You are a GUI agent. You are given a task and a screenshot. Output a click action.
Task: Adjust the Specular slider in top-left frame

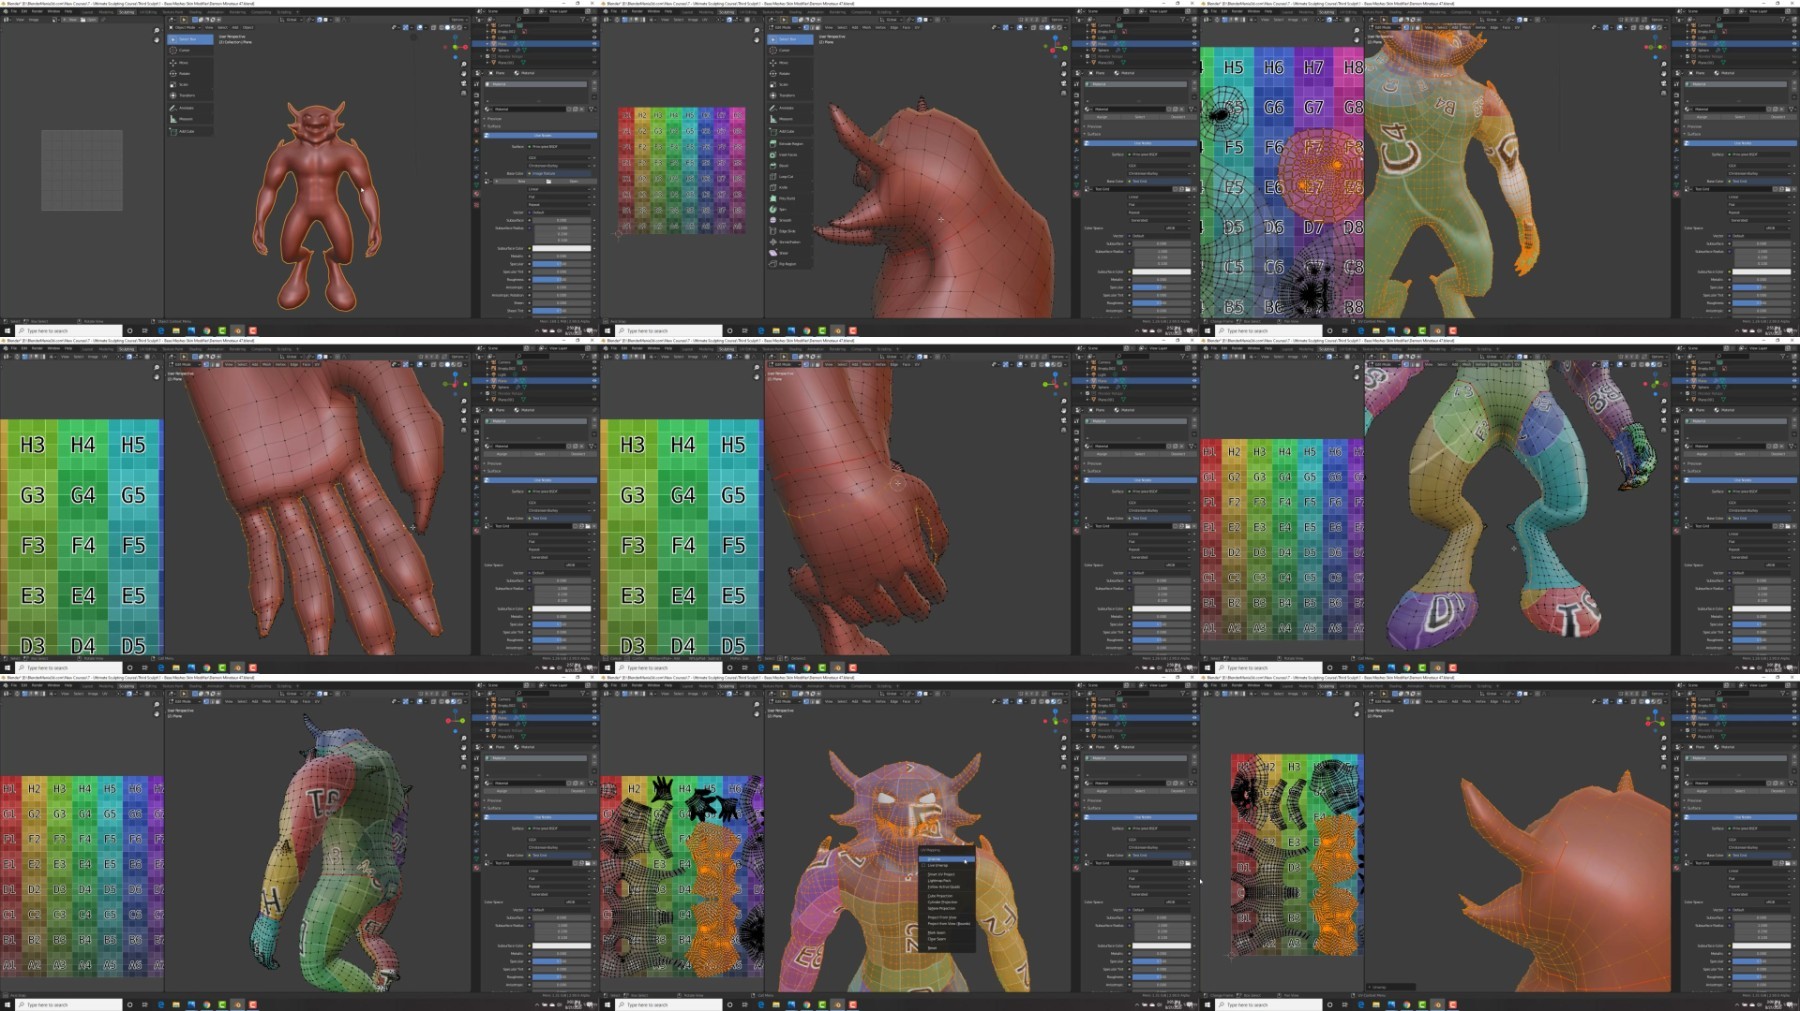(x=561, y=264)
